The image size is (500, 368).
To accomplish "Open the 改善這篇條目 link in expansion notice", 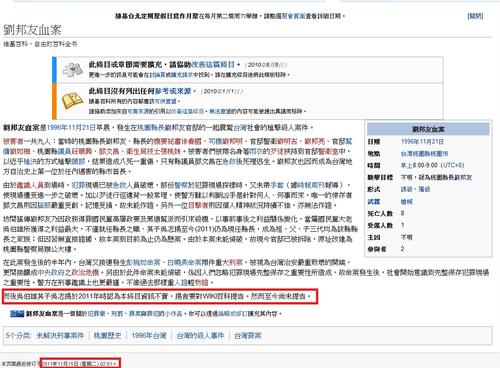I will pyautogui.click(x=212, y=64).
